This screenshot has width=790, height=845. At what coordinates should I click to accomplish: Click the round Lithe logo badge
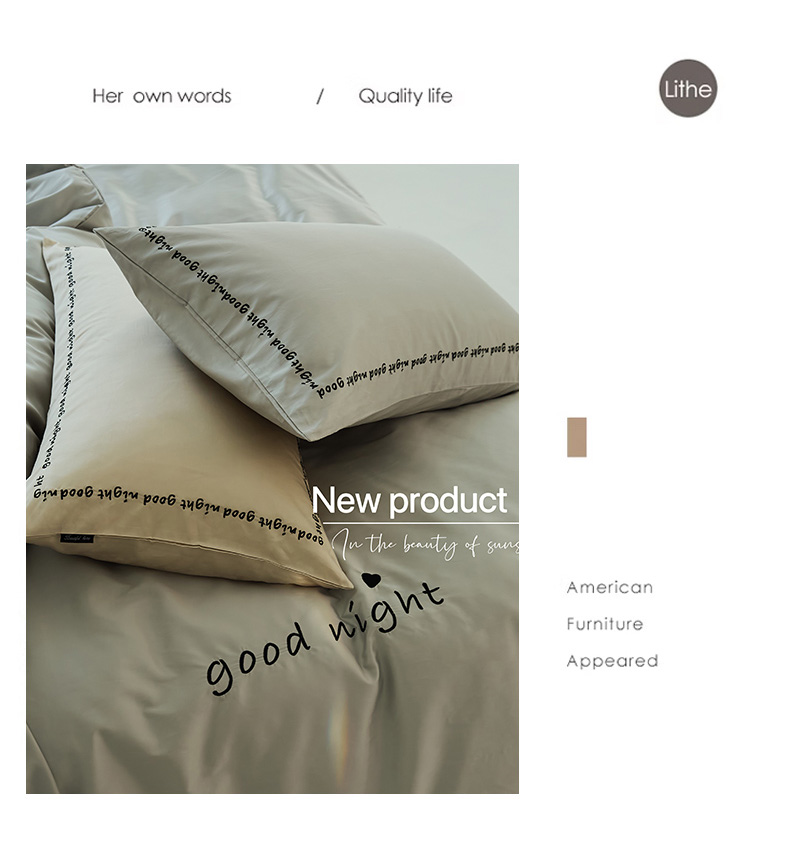click(x=688, y=88)
